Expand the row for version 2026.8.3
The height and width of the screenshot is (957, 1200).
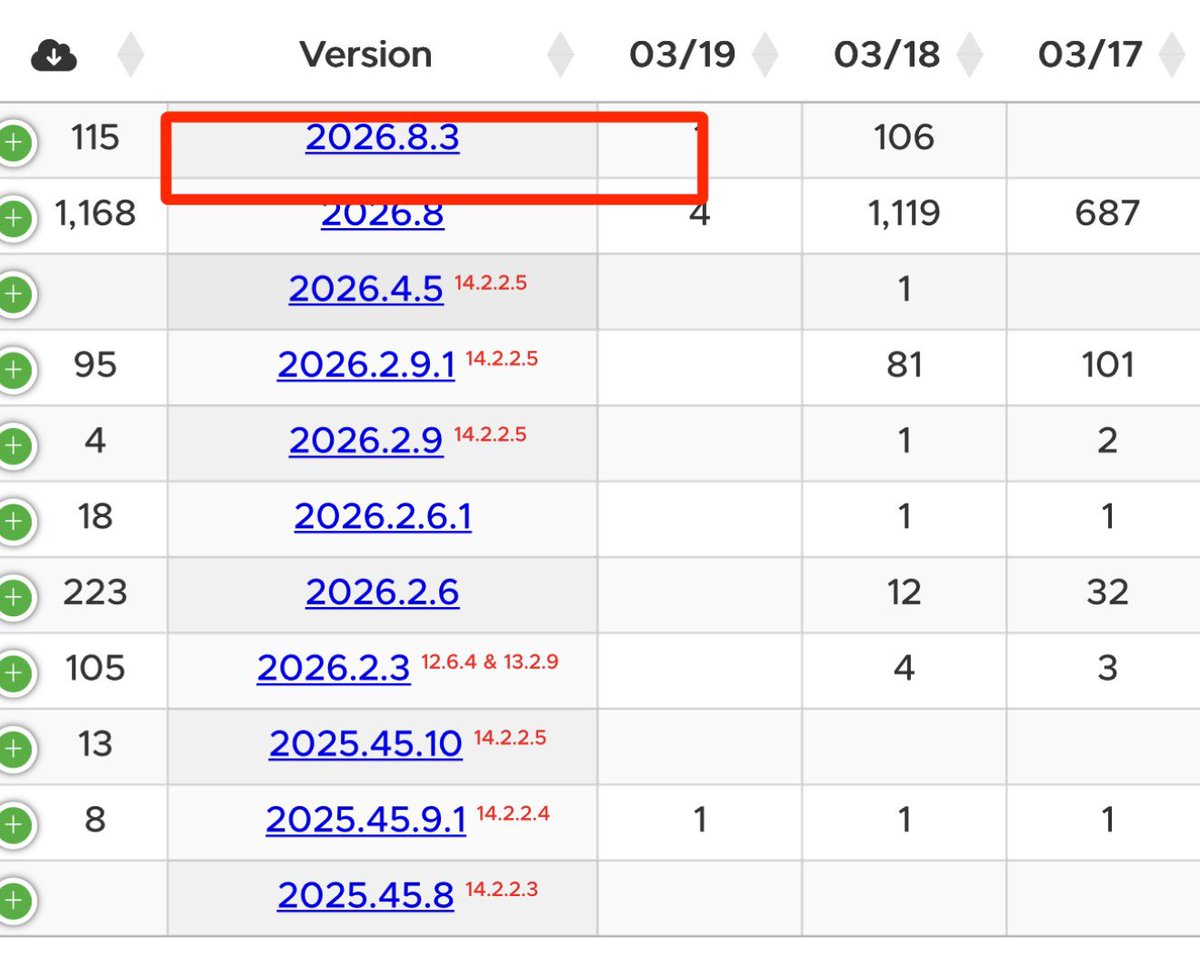pyautogui.click(x=14, y=143)
